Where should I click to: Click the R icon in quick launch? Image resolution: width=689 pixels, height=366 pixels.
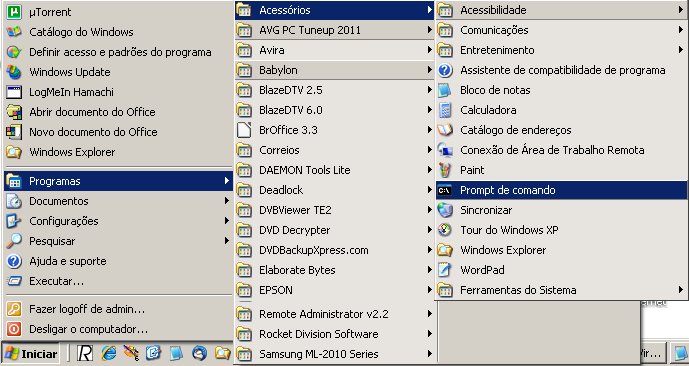(85, 353)
